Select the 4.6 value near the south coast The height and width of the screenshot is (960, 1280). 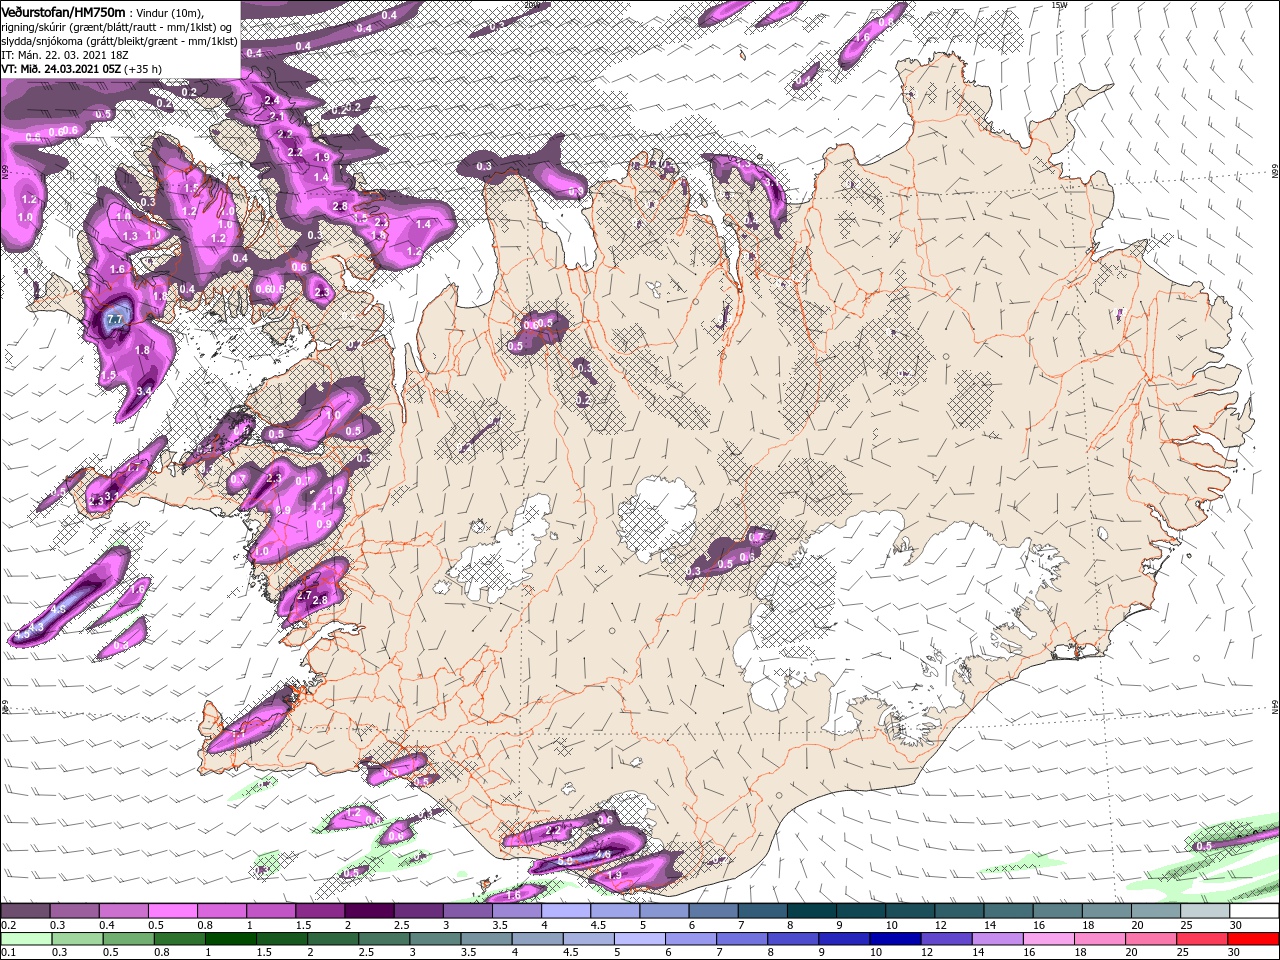point(603,854)
